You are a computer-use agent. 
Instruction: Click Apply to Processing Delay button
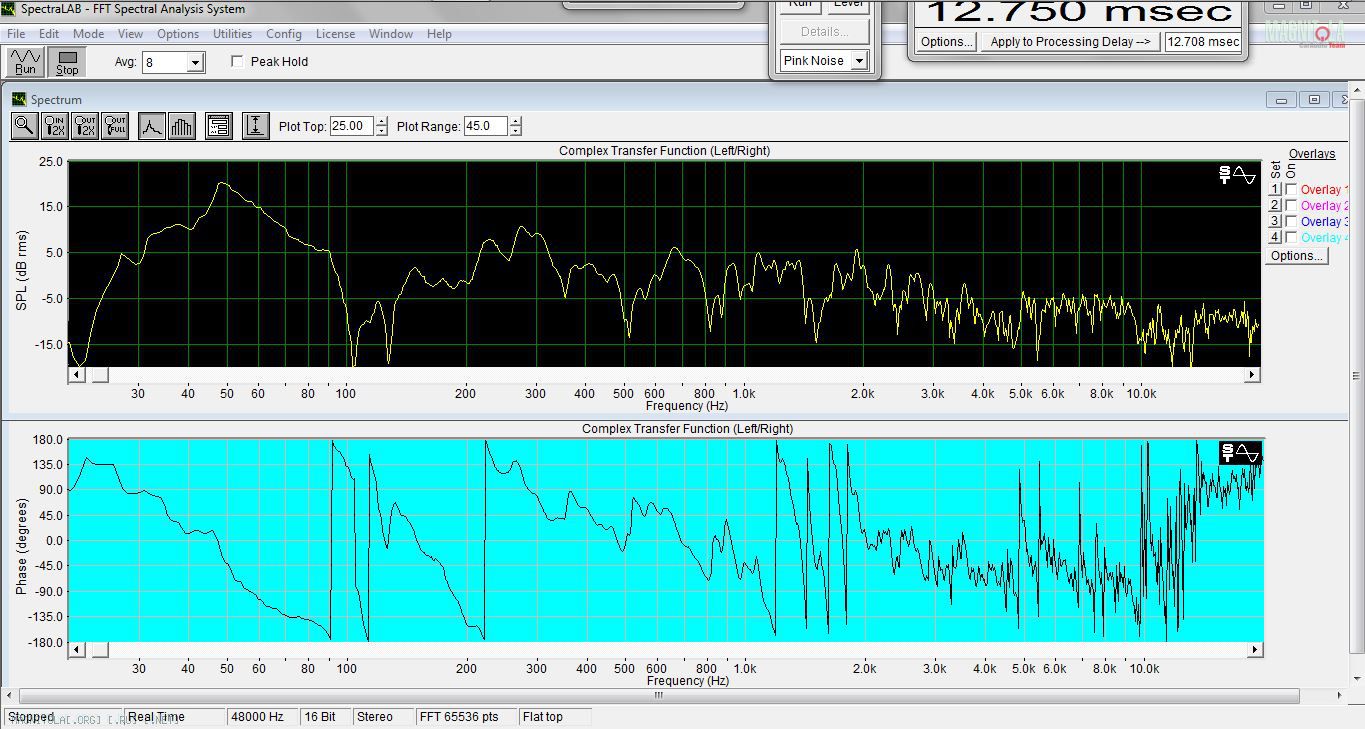tap(1070, 42)
